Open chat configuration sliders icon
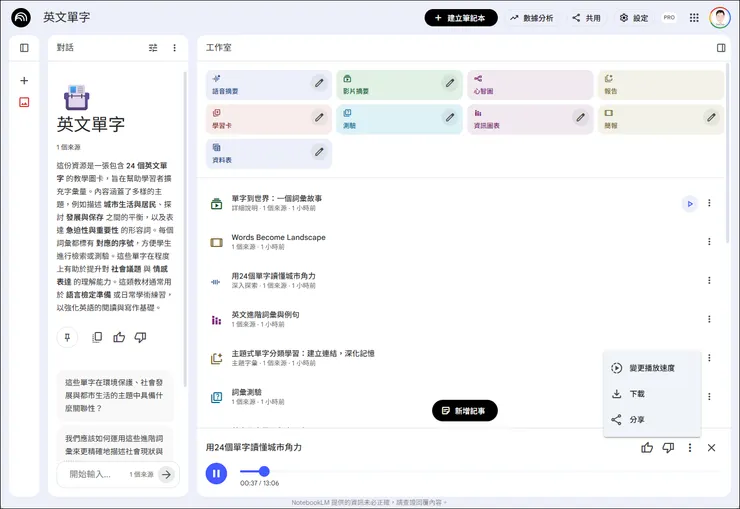Viewport: 740px width, 509px height. tap(153, 48)
